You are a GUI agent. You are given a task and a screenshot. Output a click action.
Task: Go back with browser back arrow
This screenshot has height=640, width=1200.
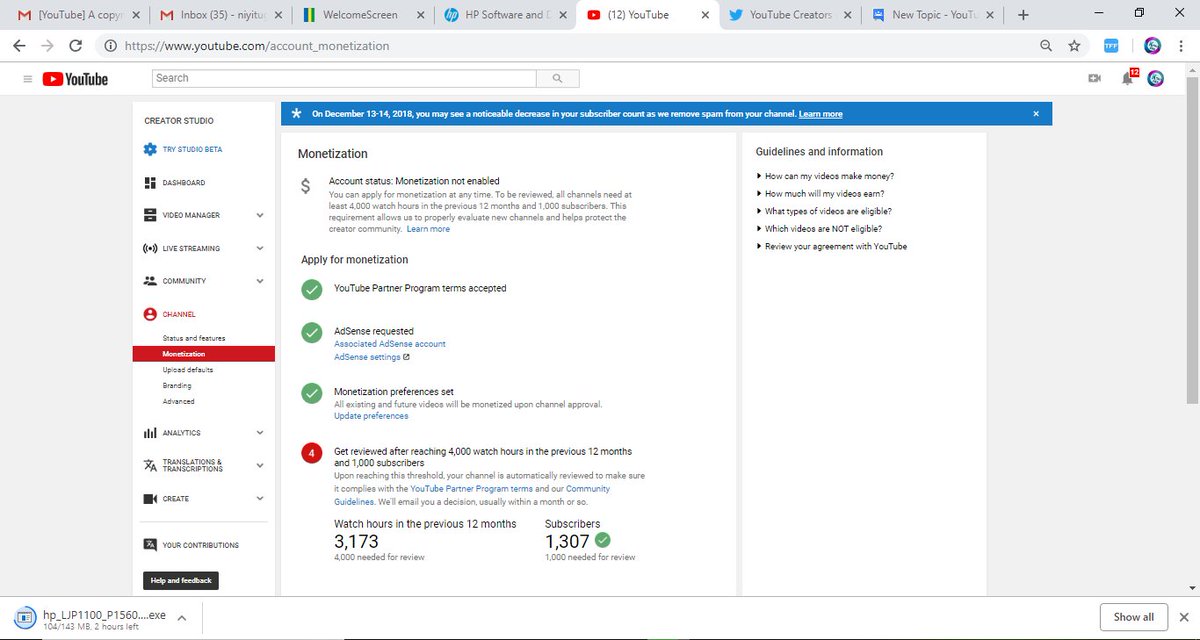(20, 46)
